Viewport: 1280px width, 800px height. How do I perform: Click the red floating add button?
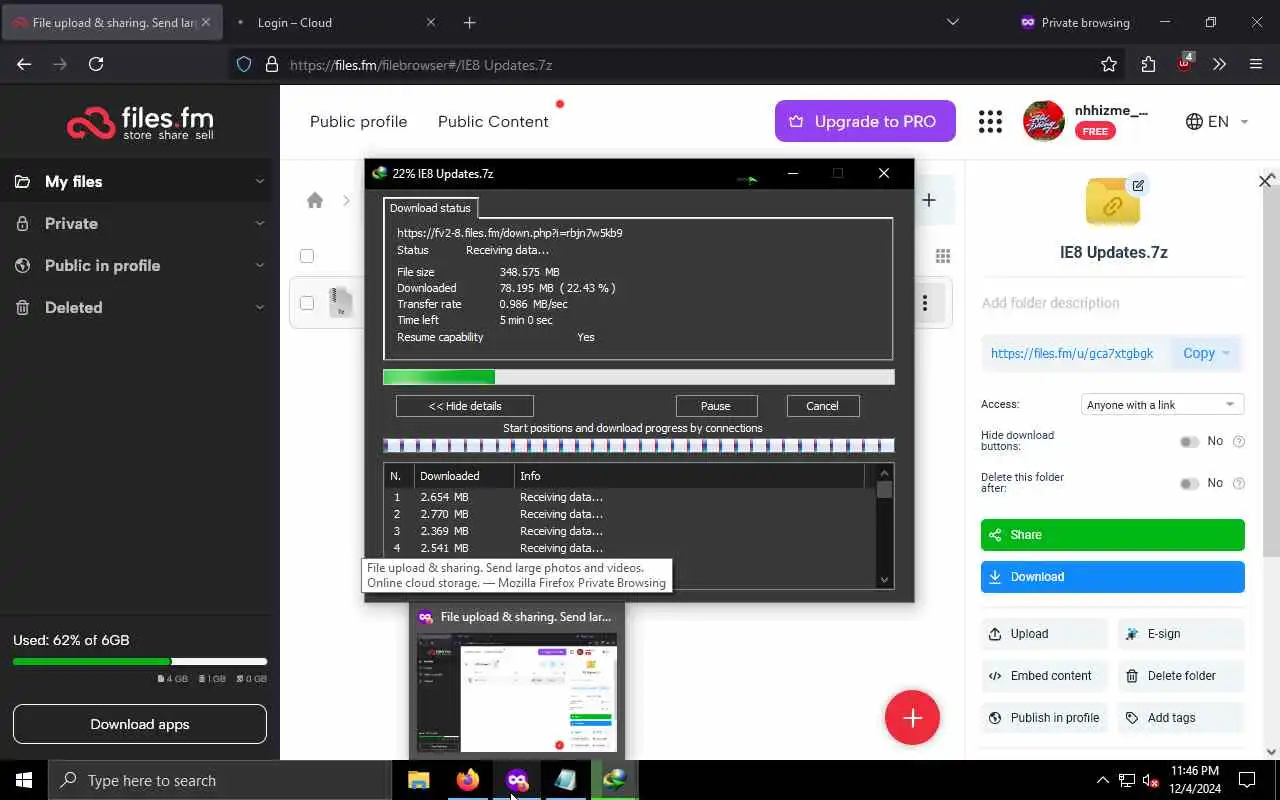[912, 718]
